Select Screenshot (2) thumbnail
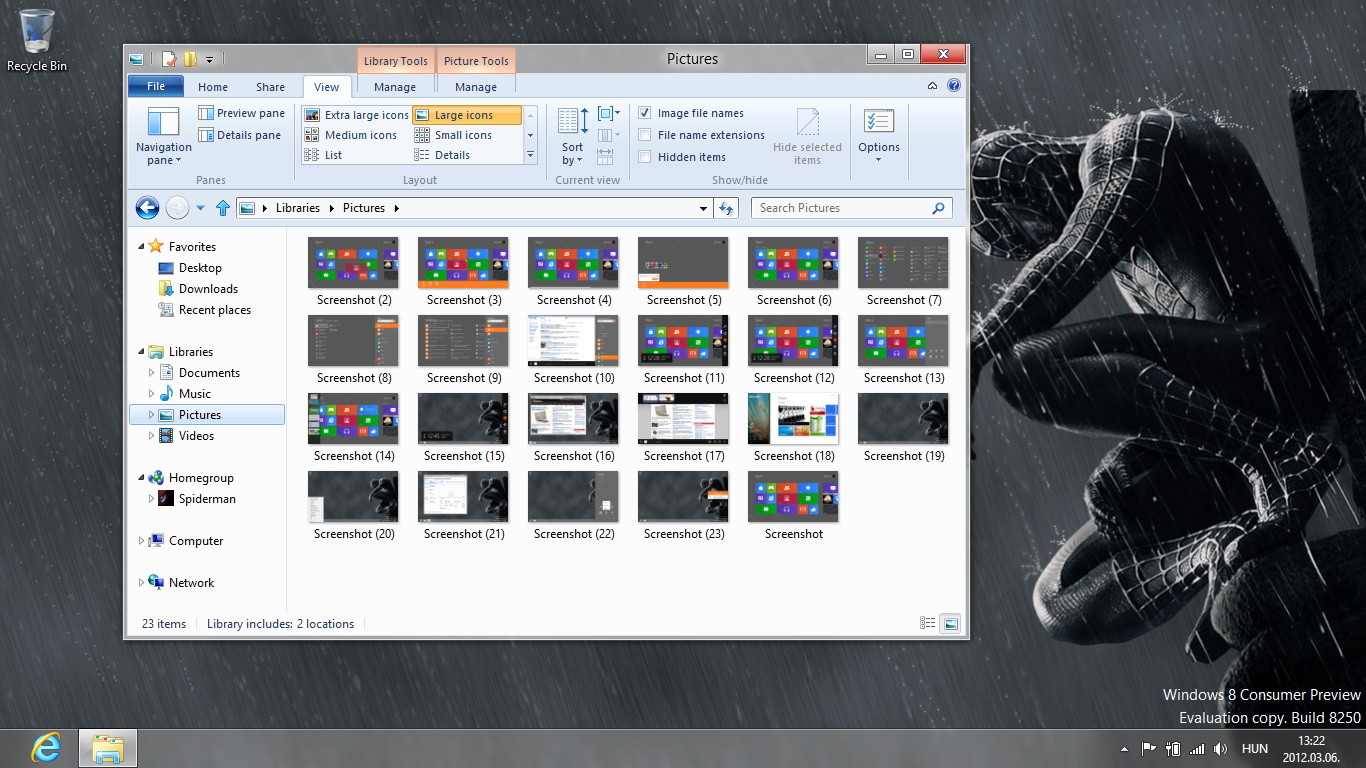The image size is (1366, 768). (x=354, y=272)
